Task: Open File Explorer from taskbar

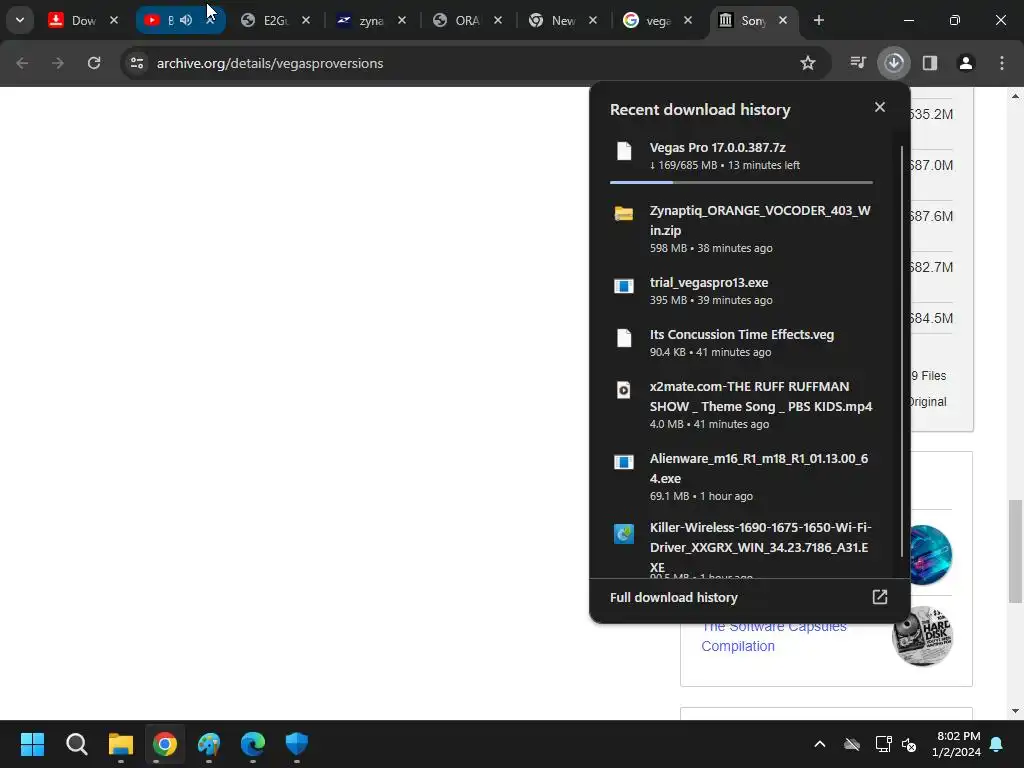Action: 121,744
